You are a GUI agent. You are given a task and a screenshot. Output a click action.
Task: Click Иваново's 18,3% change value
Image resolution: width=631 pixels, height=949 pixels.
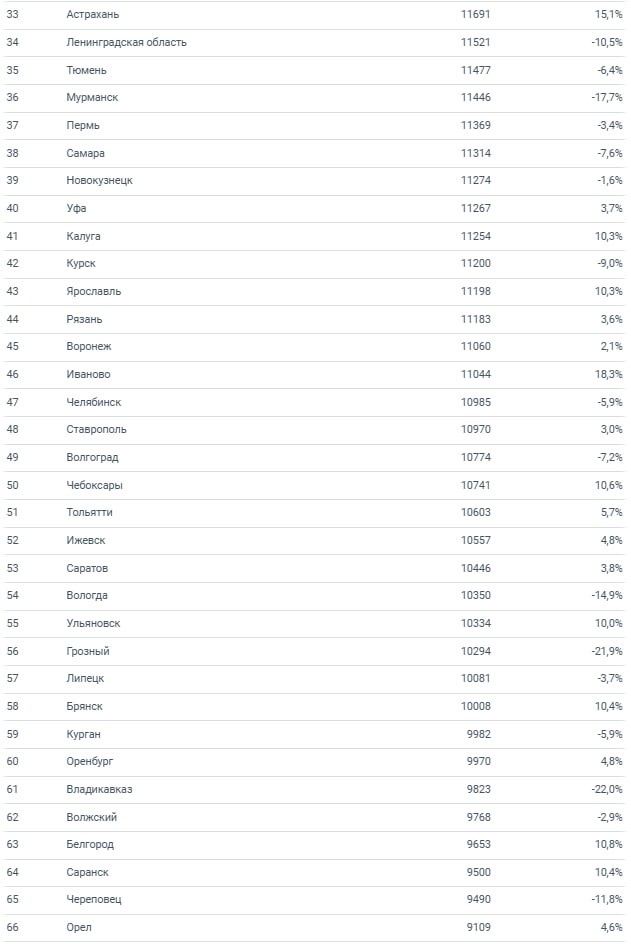[x=607, y=375]
